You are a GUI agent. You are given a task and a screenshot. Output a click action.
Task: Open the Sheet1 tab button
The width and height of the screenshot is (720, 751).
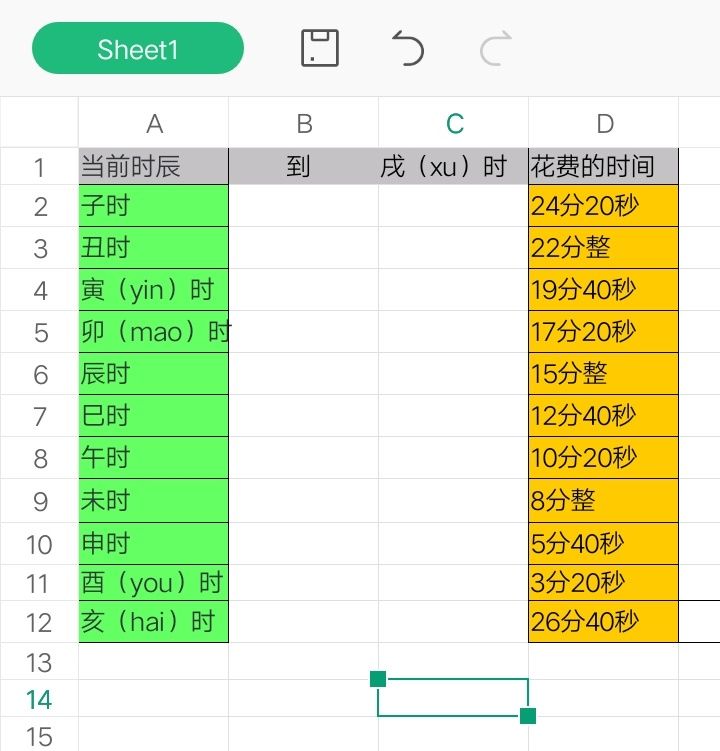[138, 48]
